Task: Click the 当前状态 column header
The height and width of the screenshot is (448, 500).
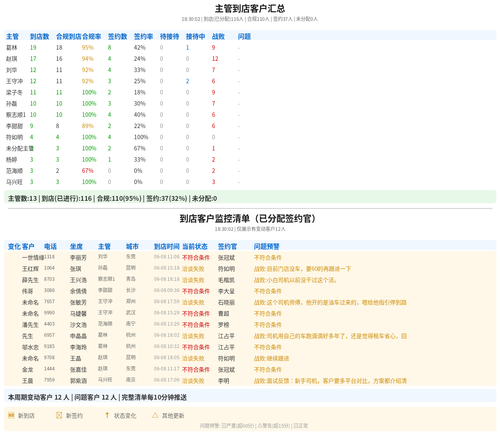Action: pyautogui.click(x=195, y=246)
